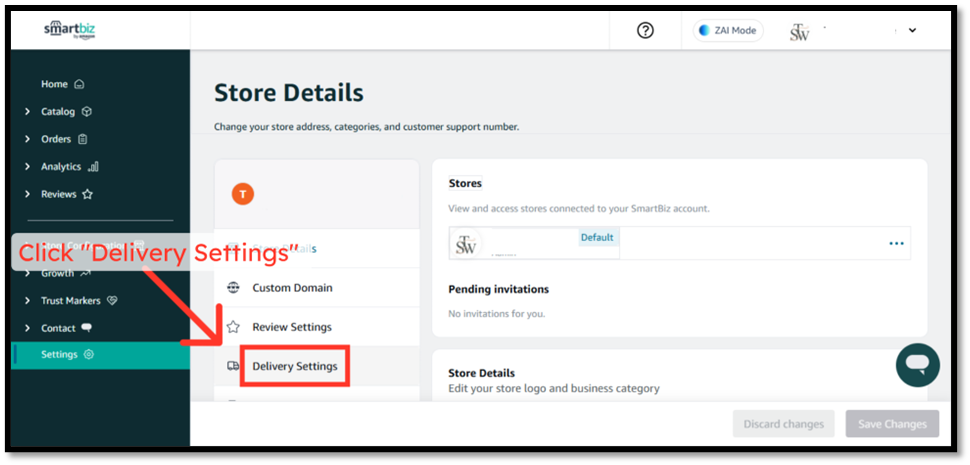
Task: Click the Custom Domain globe icon
Action: click(233, 288)
